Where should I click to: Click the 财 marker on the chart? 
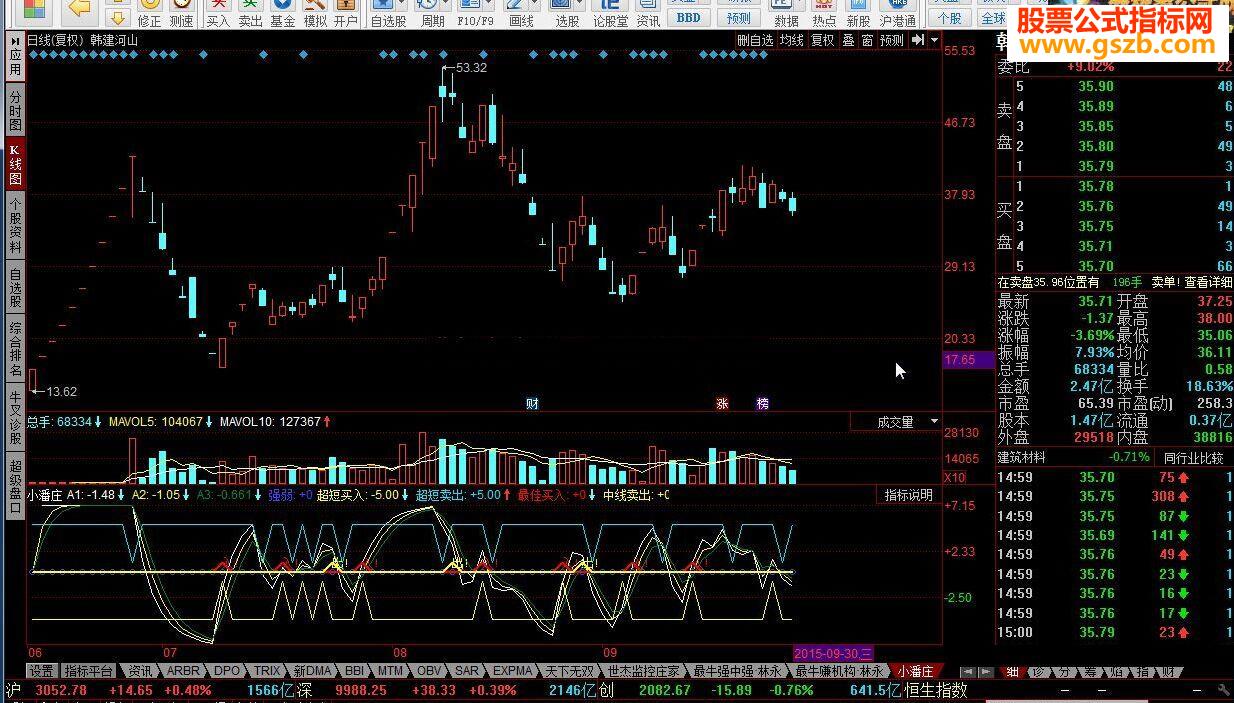(x=532, y=404)
